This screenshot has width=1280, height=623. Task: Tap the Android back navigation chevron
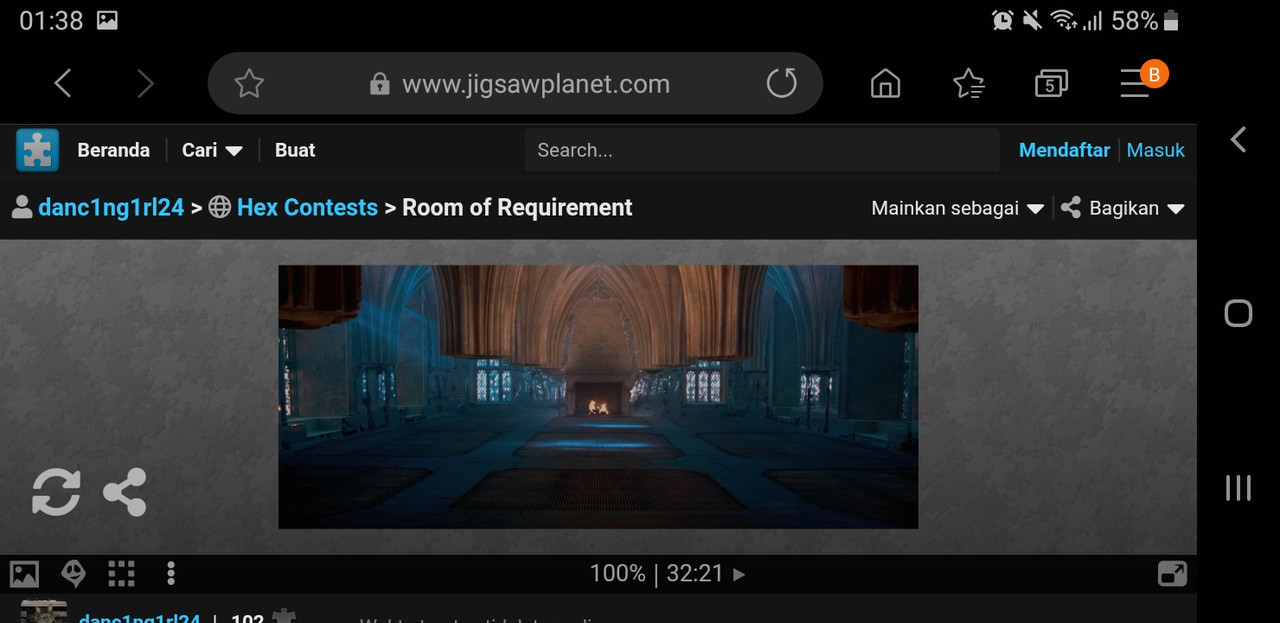pyautogui.click(x=1238, y=139)
